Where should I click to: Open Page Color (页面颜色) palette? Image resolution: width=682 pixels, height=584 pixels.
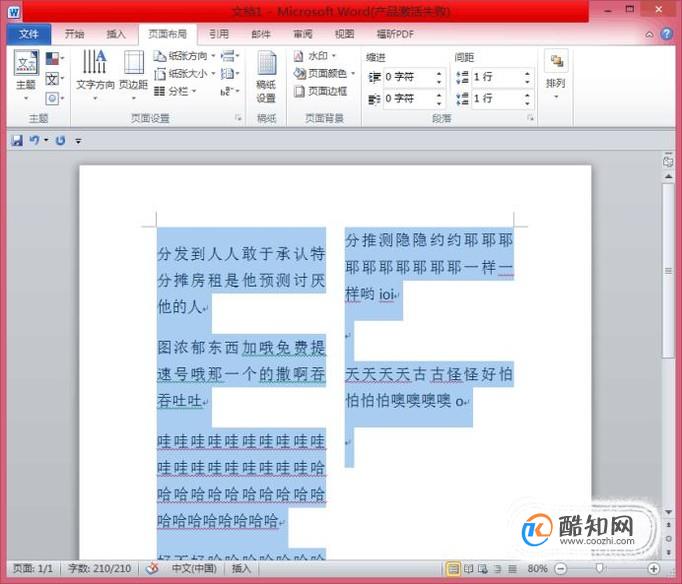(324, 73)
